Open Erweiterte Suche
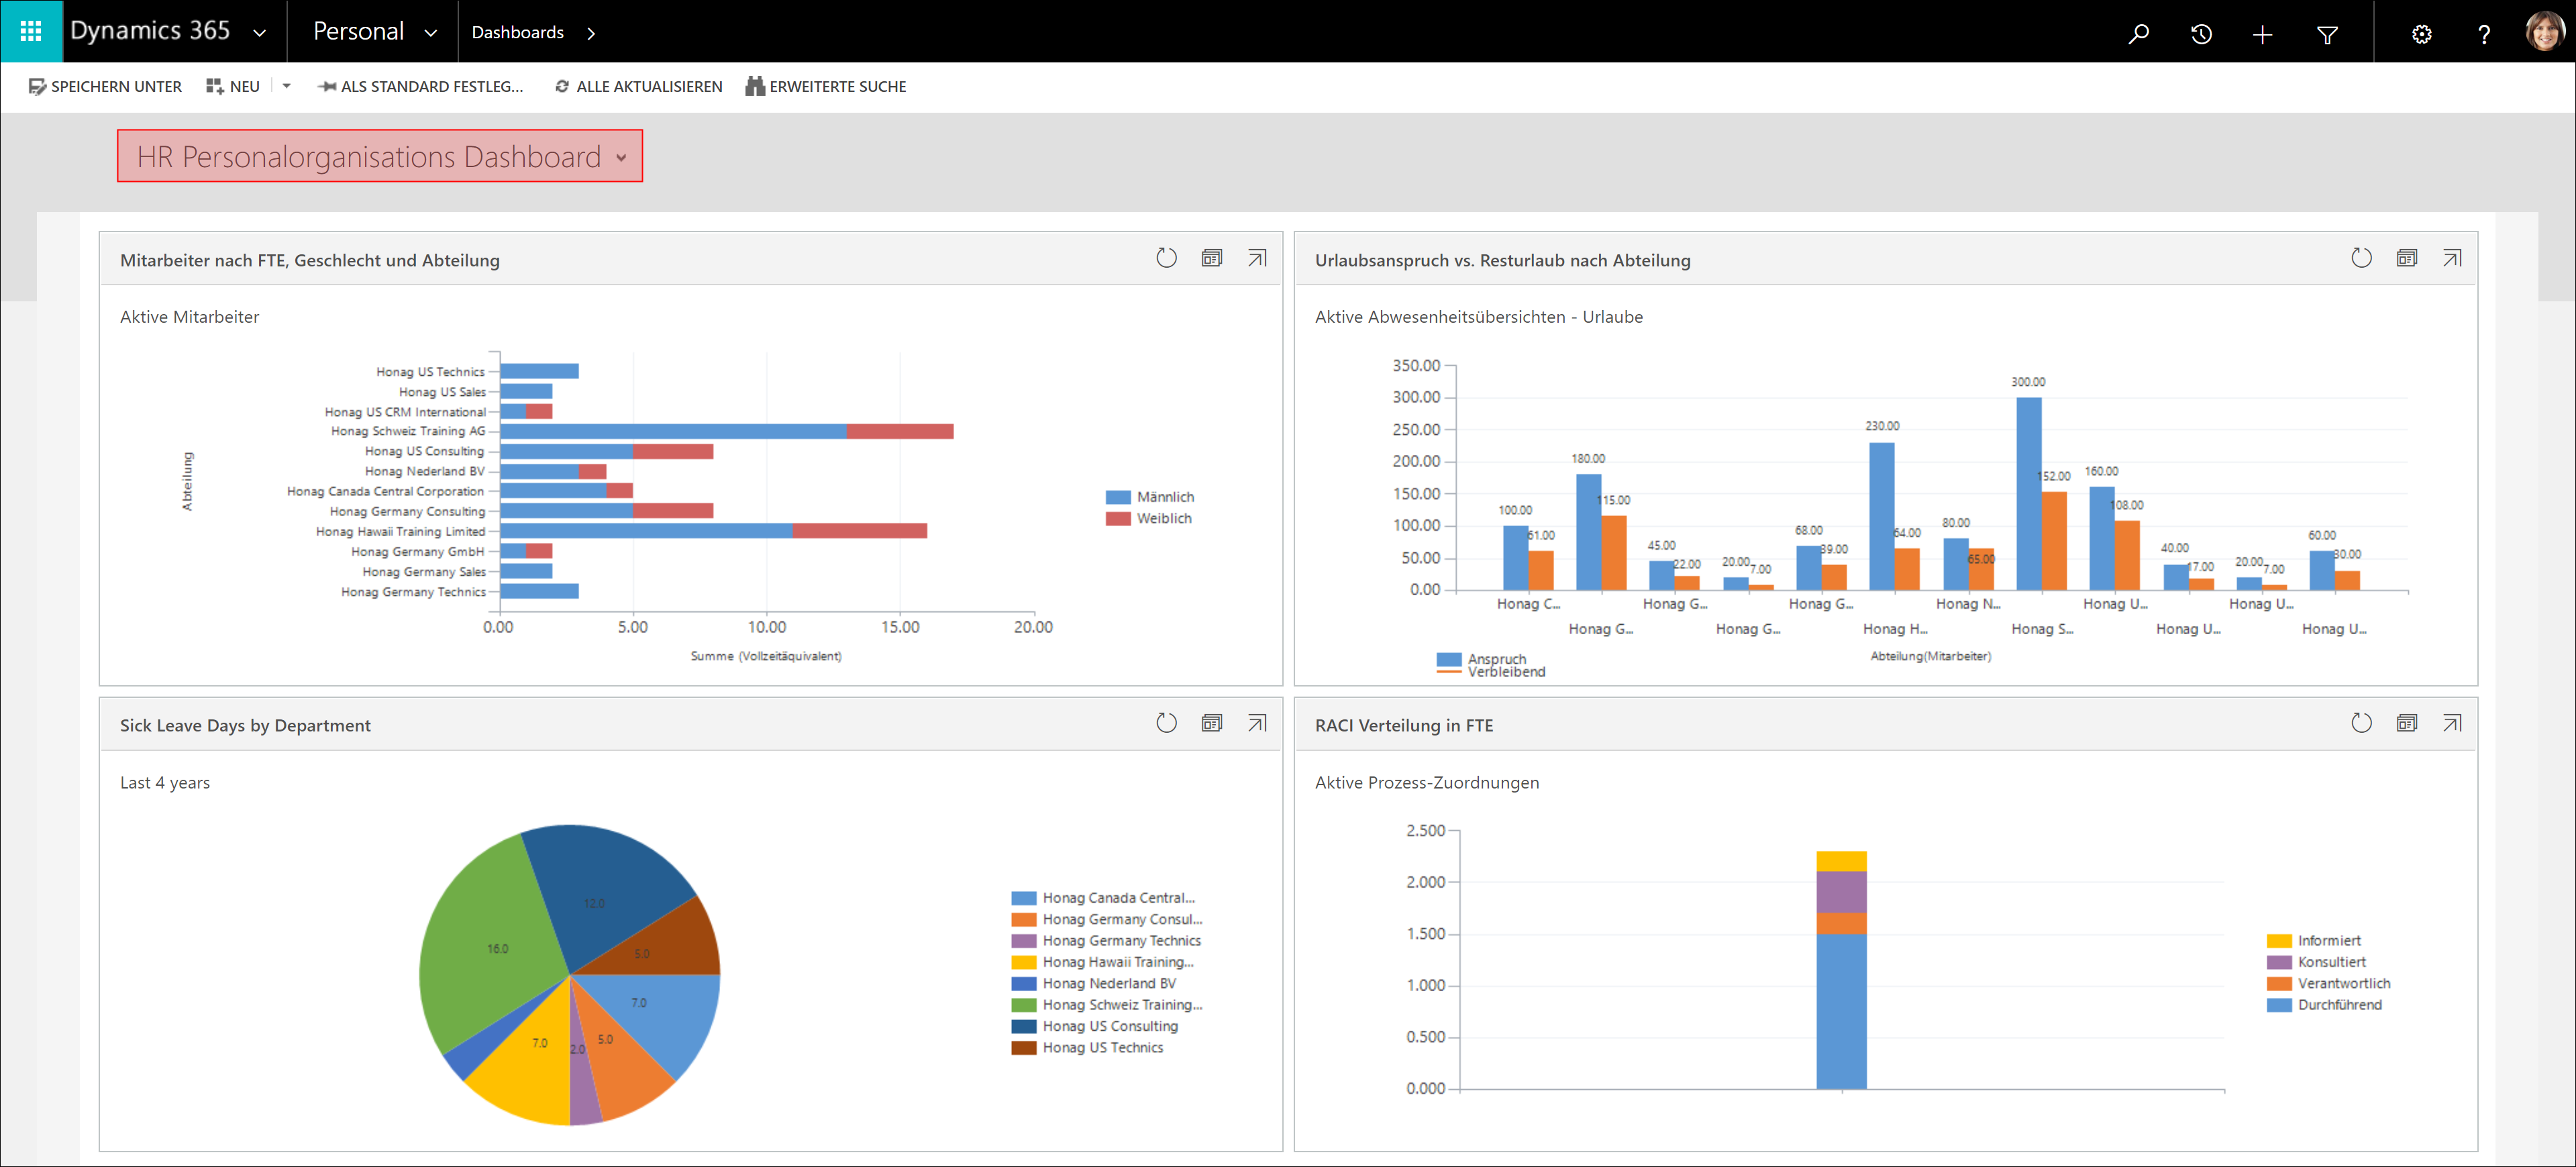Viewport: 2576px width, 1167px height. [826, 87]
